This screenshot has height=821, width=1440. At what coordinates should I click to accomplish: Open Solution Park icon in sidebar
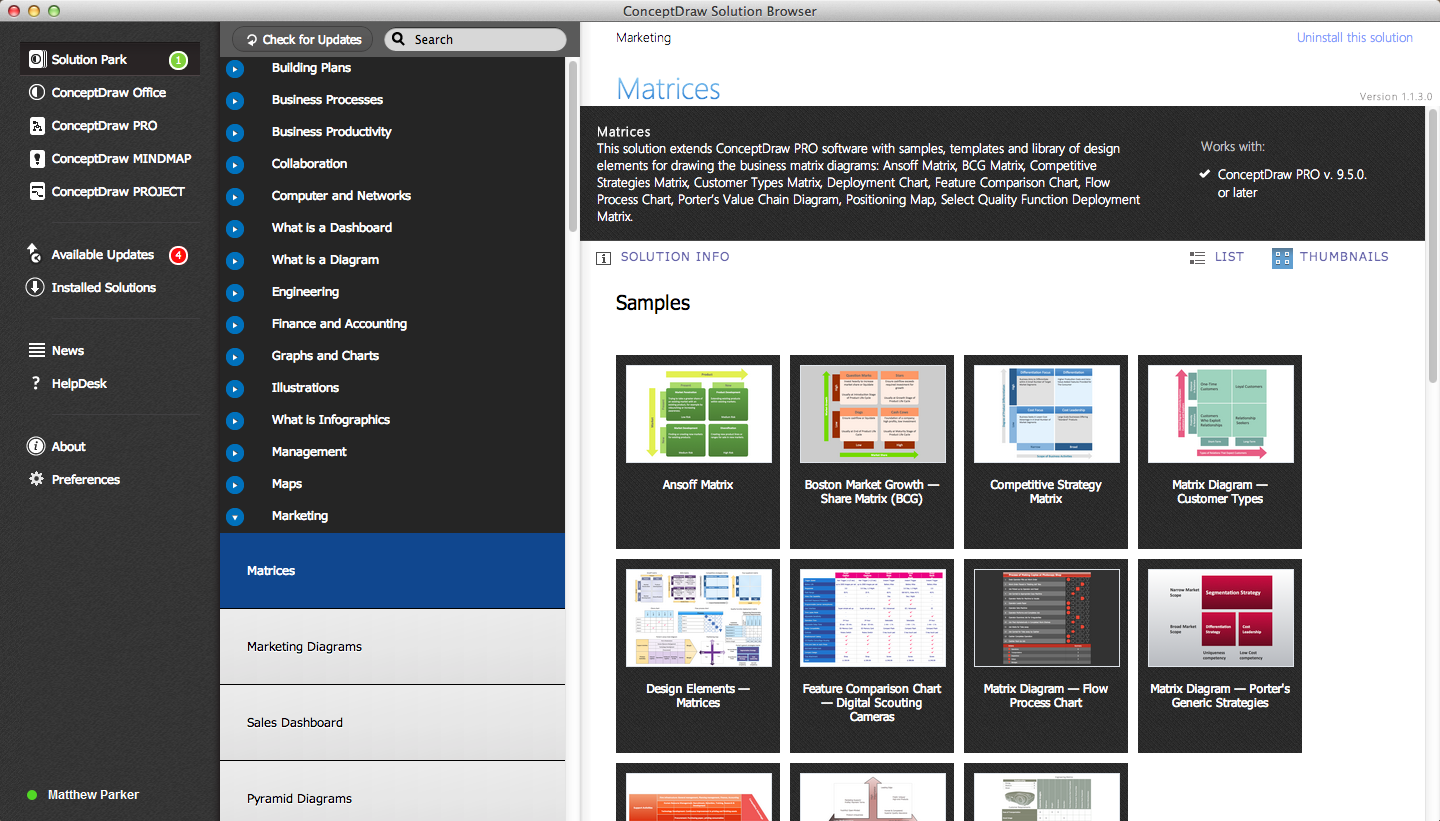[37, 59]
